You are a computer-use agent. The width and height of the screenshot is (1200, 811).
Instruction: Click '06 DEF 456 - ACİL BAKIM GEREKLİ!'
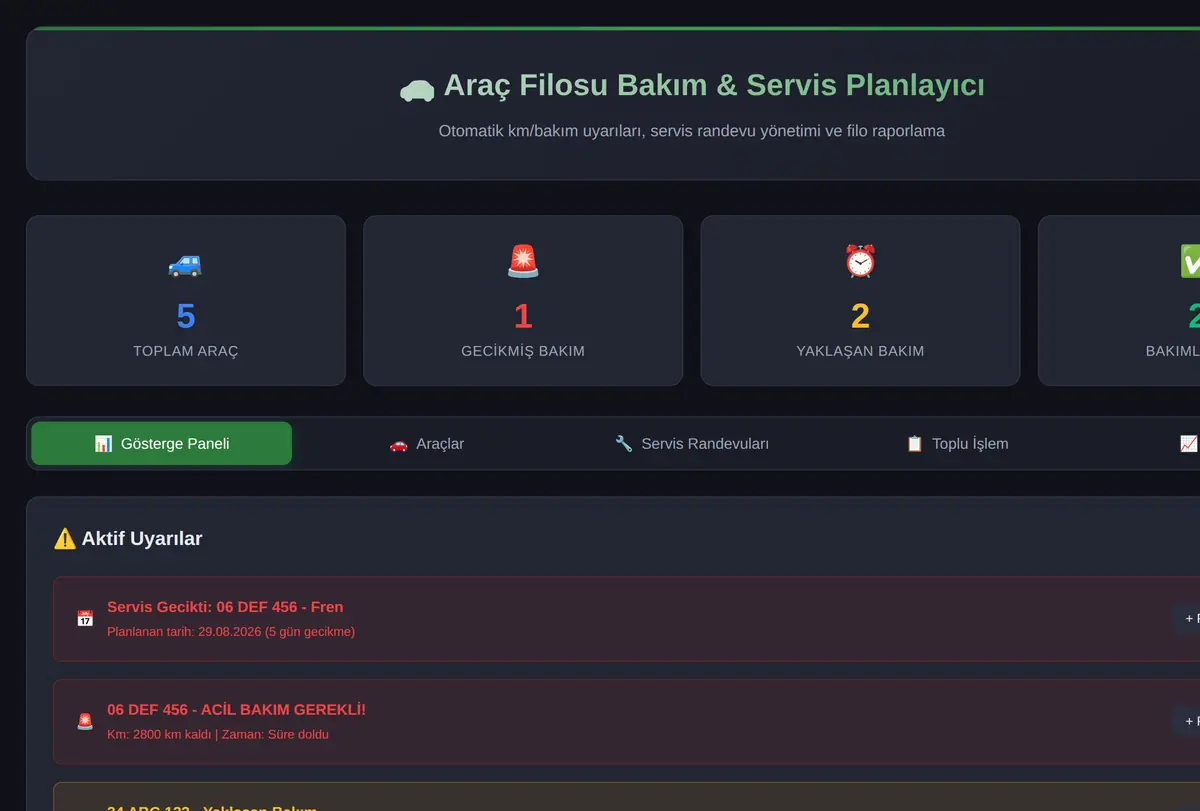[x=237, y=710]
